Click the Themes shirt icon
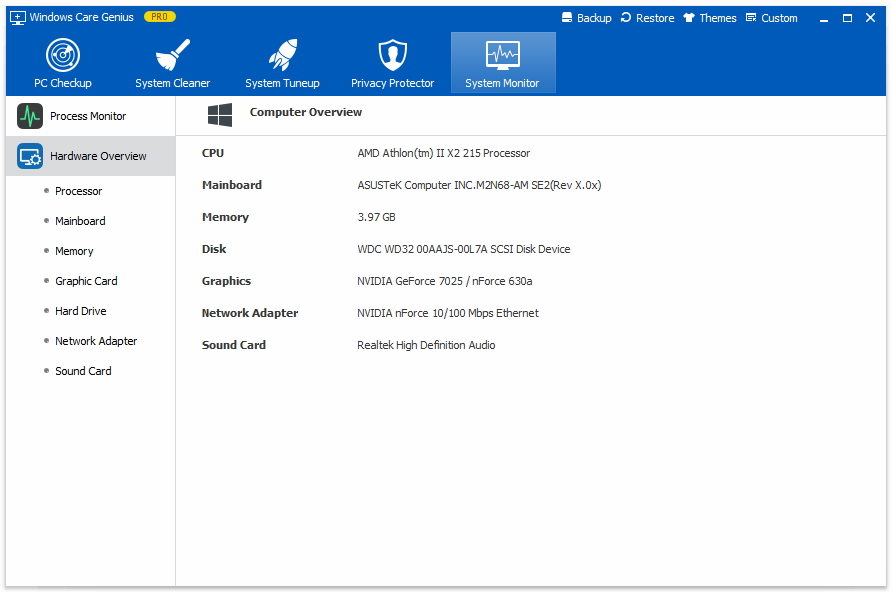This screenshot has height=592, width=892. tap(689, 18)
